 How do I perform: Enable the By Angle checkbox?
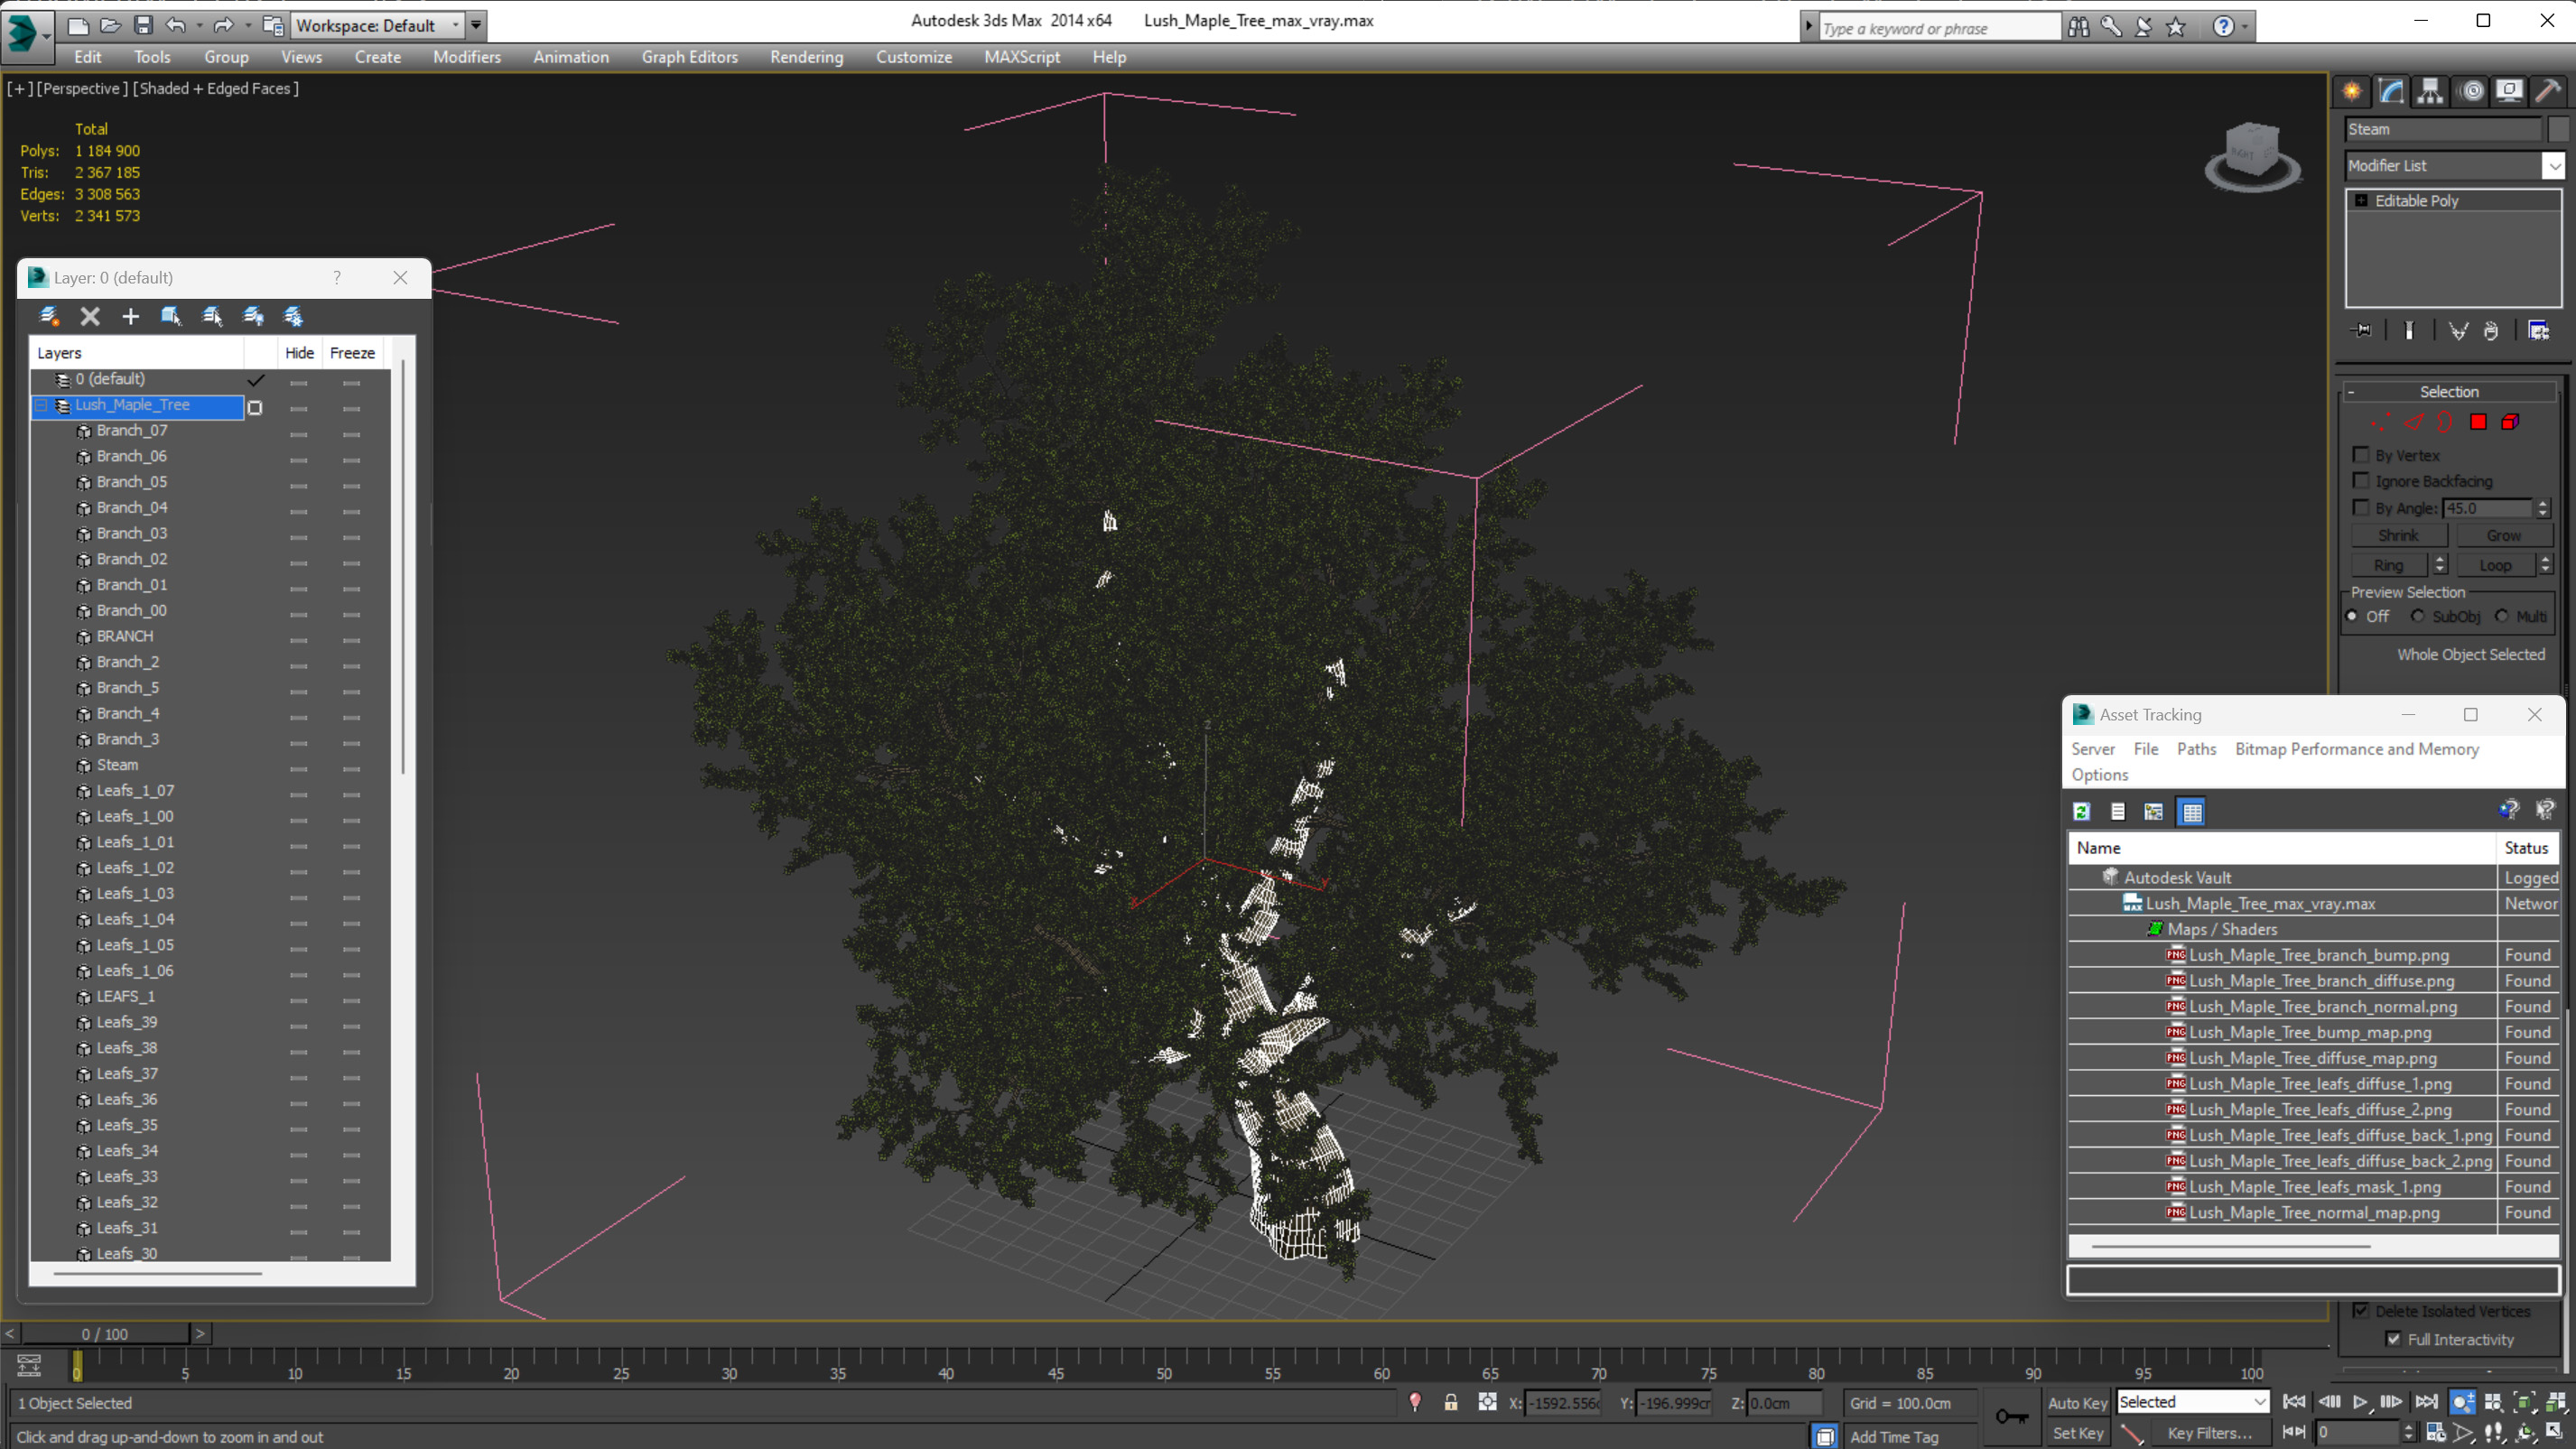(2361, 508)
